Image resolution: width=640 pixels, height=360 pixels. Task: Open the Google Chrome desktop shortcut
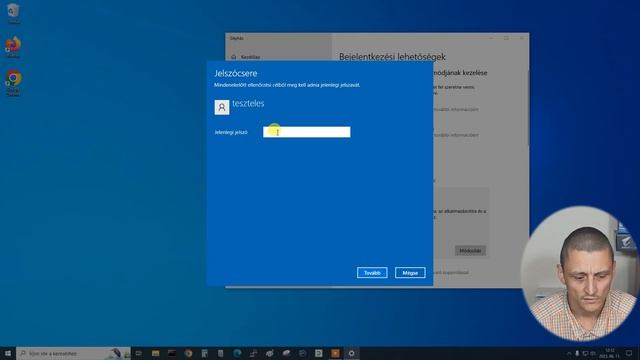click(13, 83)
